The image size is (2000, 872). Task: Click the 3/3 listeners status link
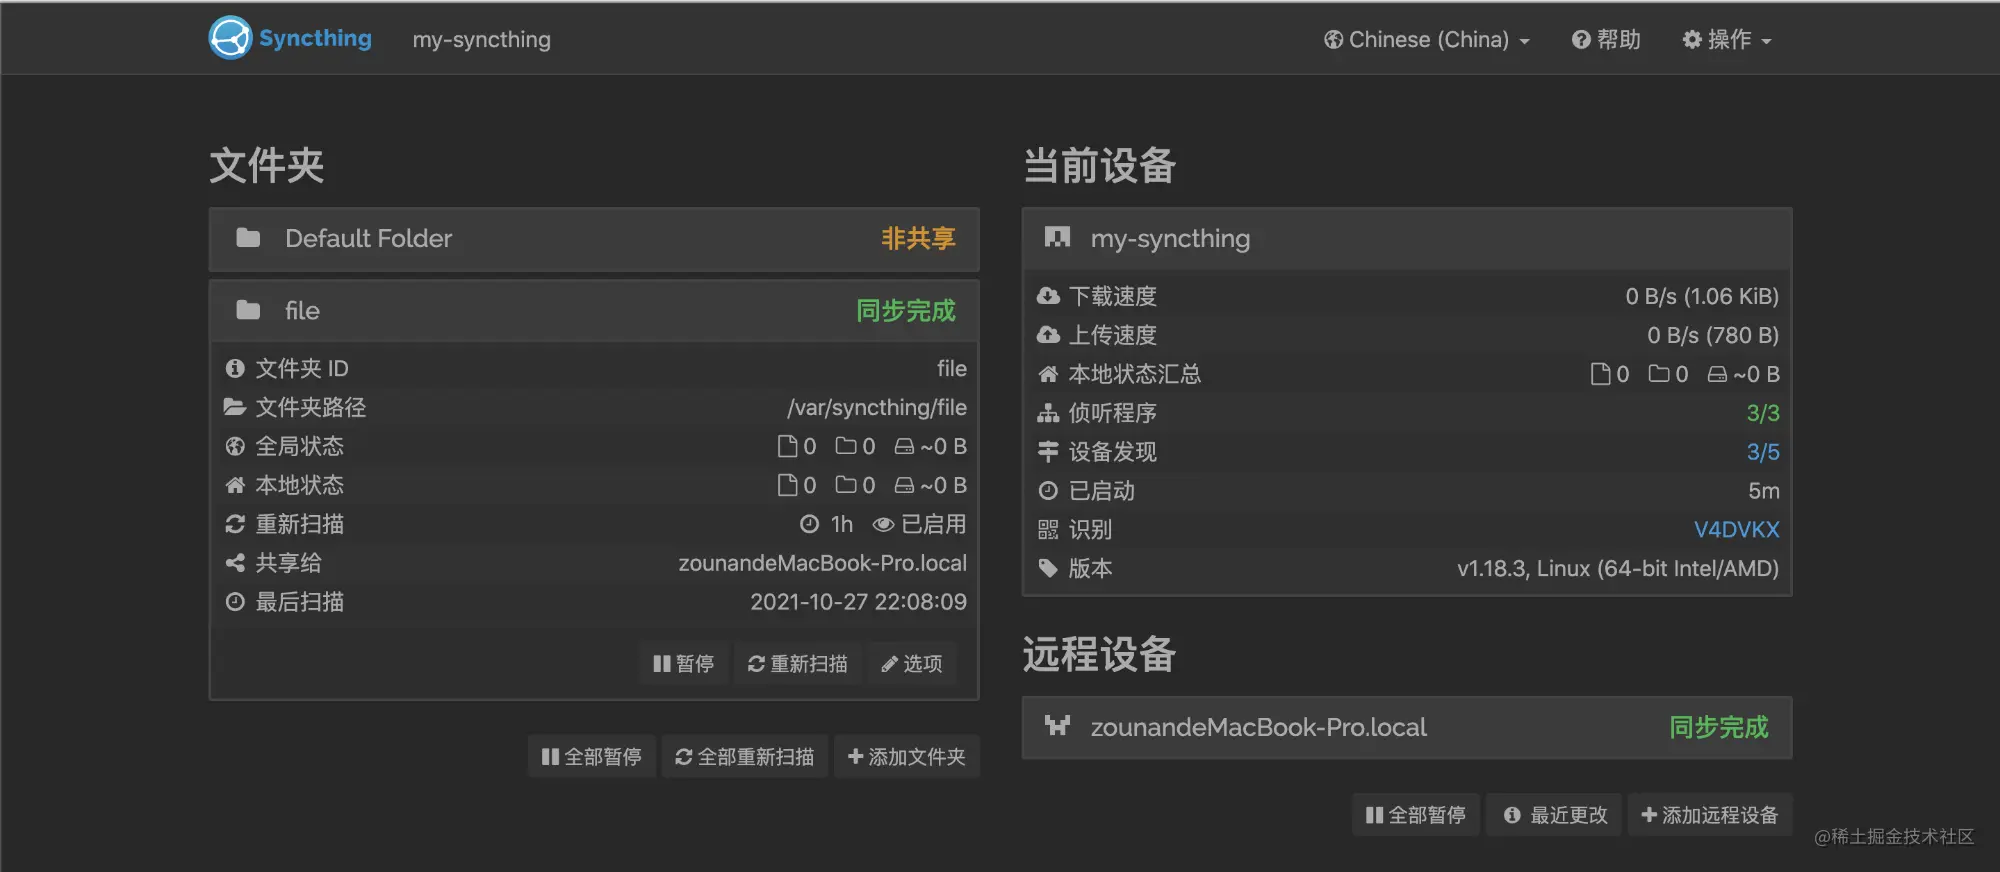click(x=1763, y=413)
